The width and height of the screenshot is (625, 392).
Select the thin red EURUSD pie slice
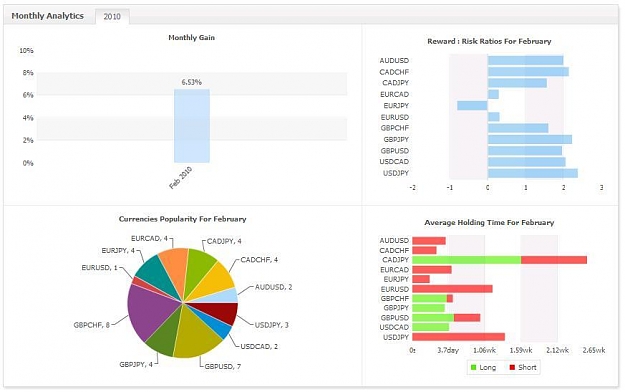pos(142,282)
